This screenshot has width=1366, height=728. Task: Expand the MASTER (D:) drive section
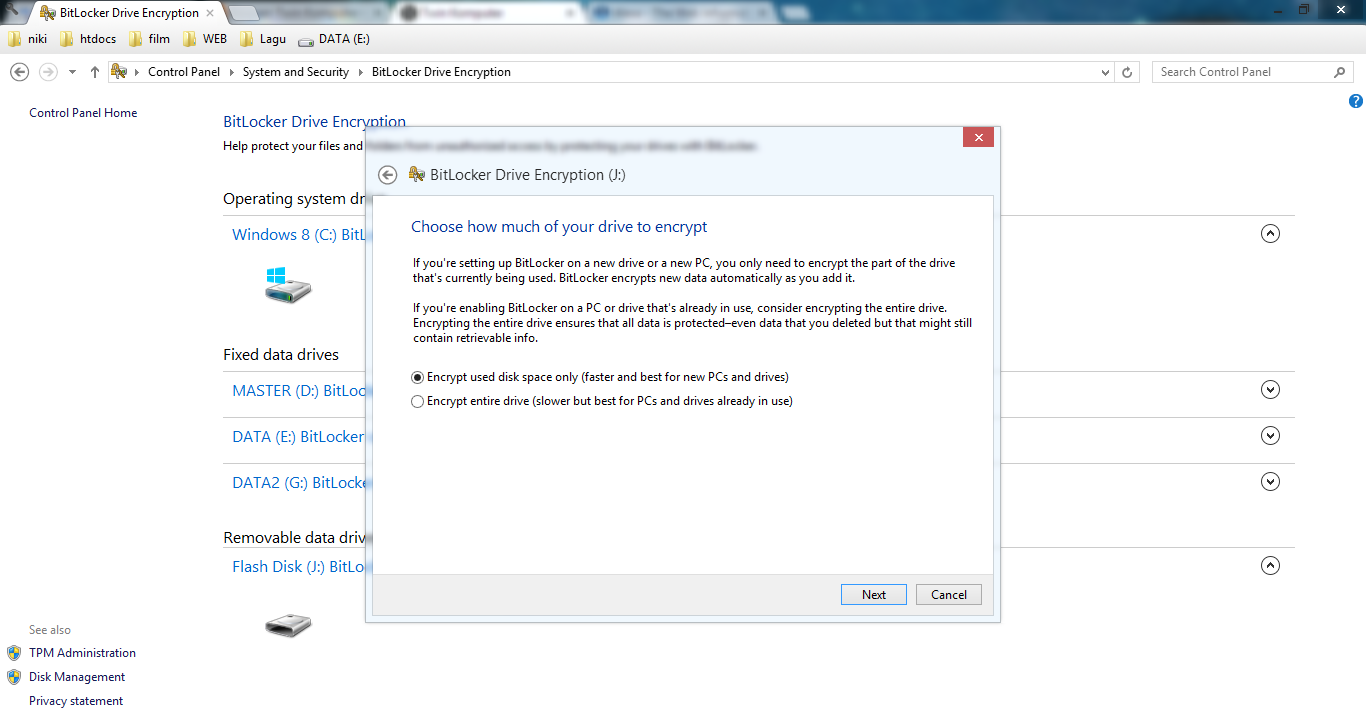click(x=1270, y=390)
